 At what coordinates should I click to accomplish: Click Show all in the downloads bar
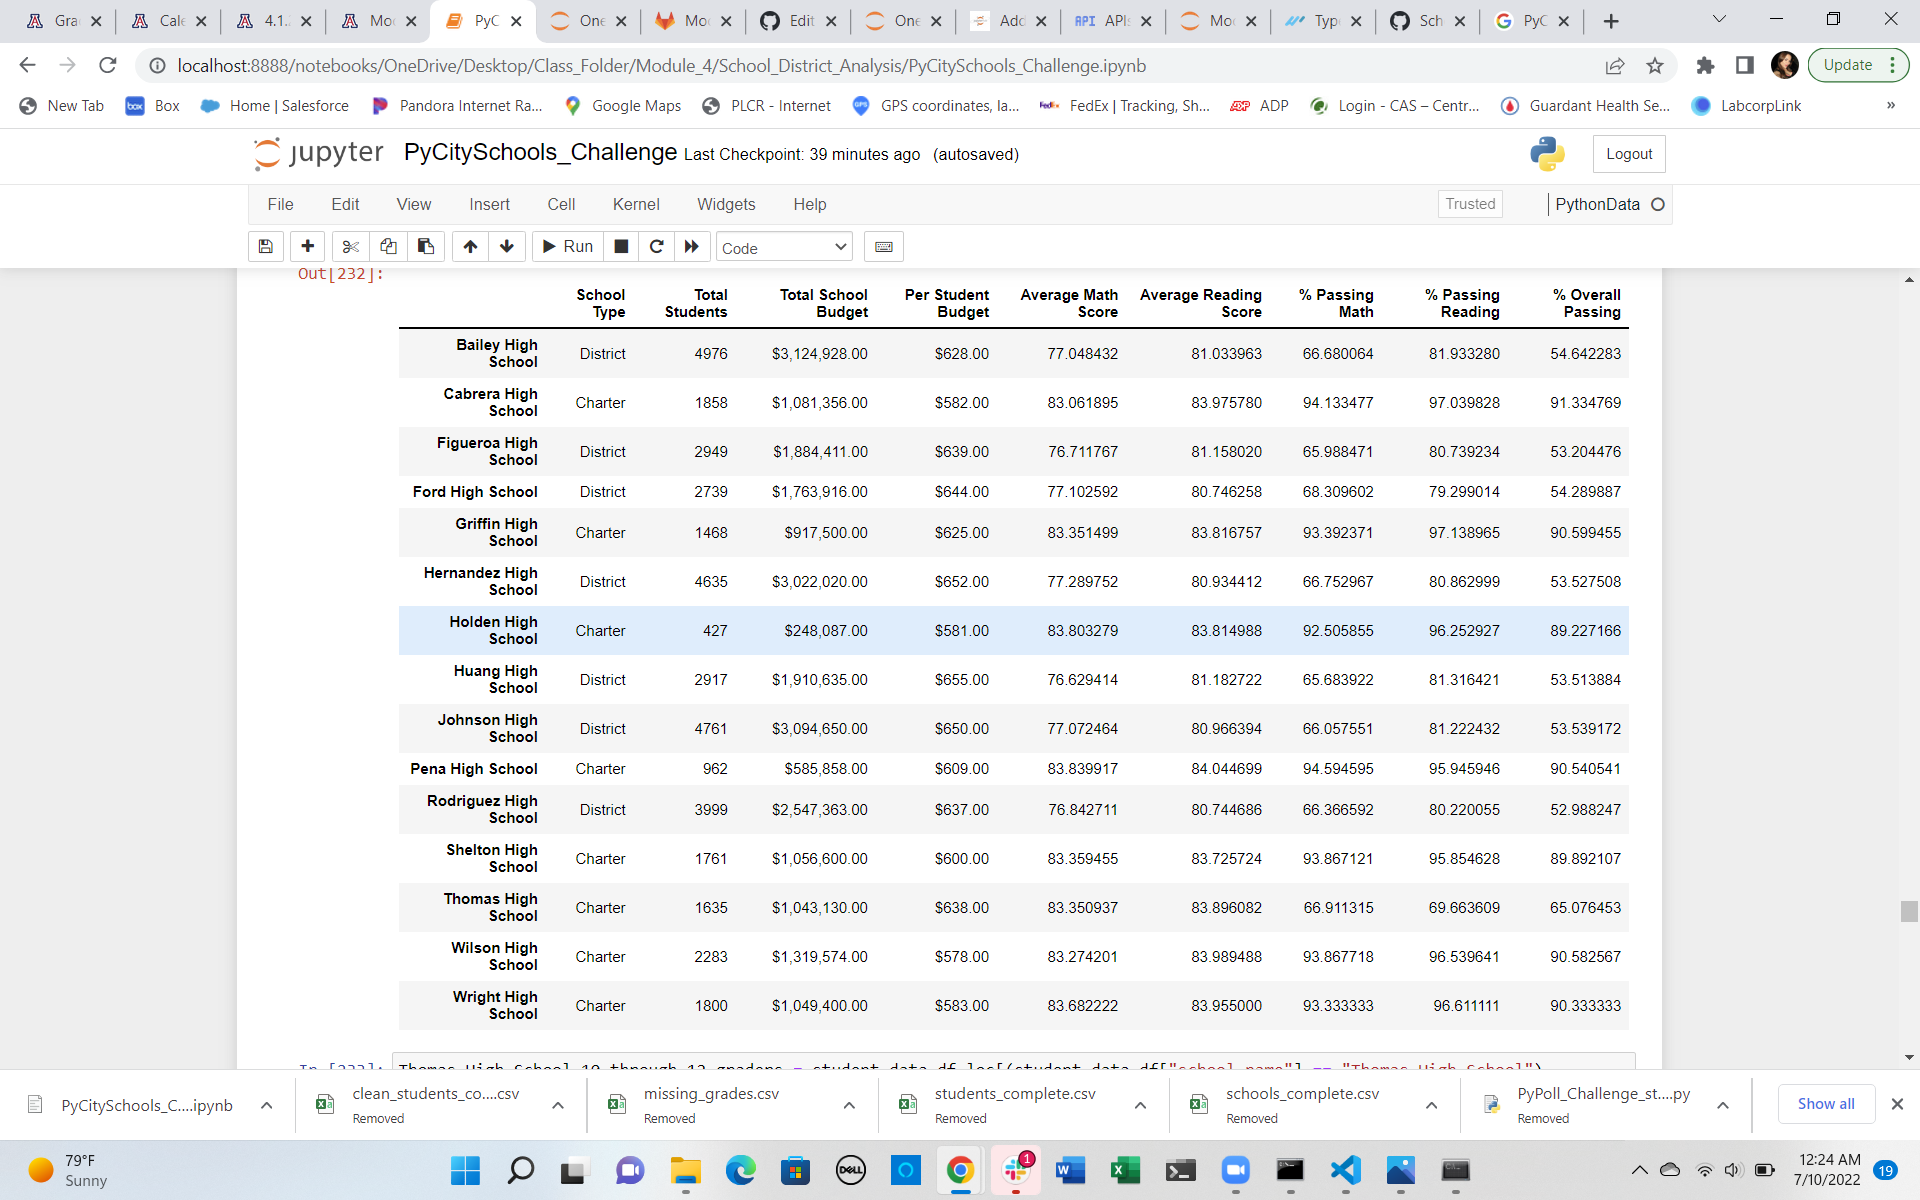(x=1825, y=1104)
